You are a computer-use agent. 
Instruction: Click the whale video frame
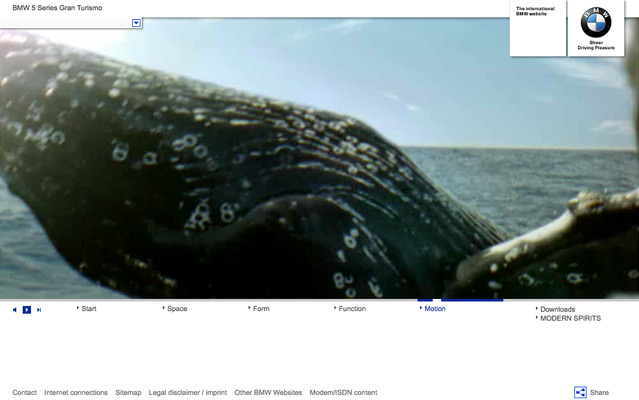tap(320, 159)
